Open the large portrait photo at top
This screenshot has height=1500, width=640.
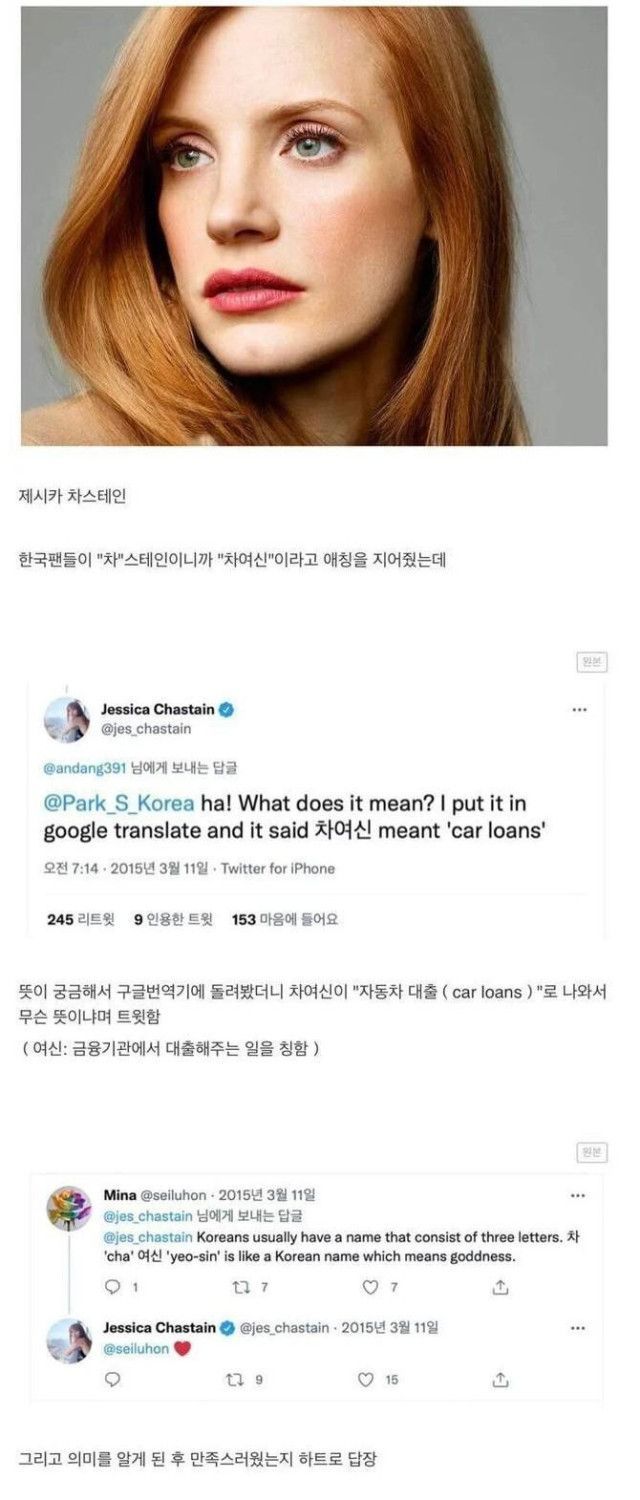click(314, 226)
